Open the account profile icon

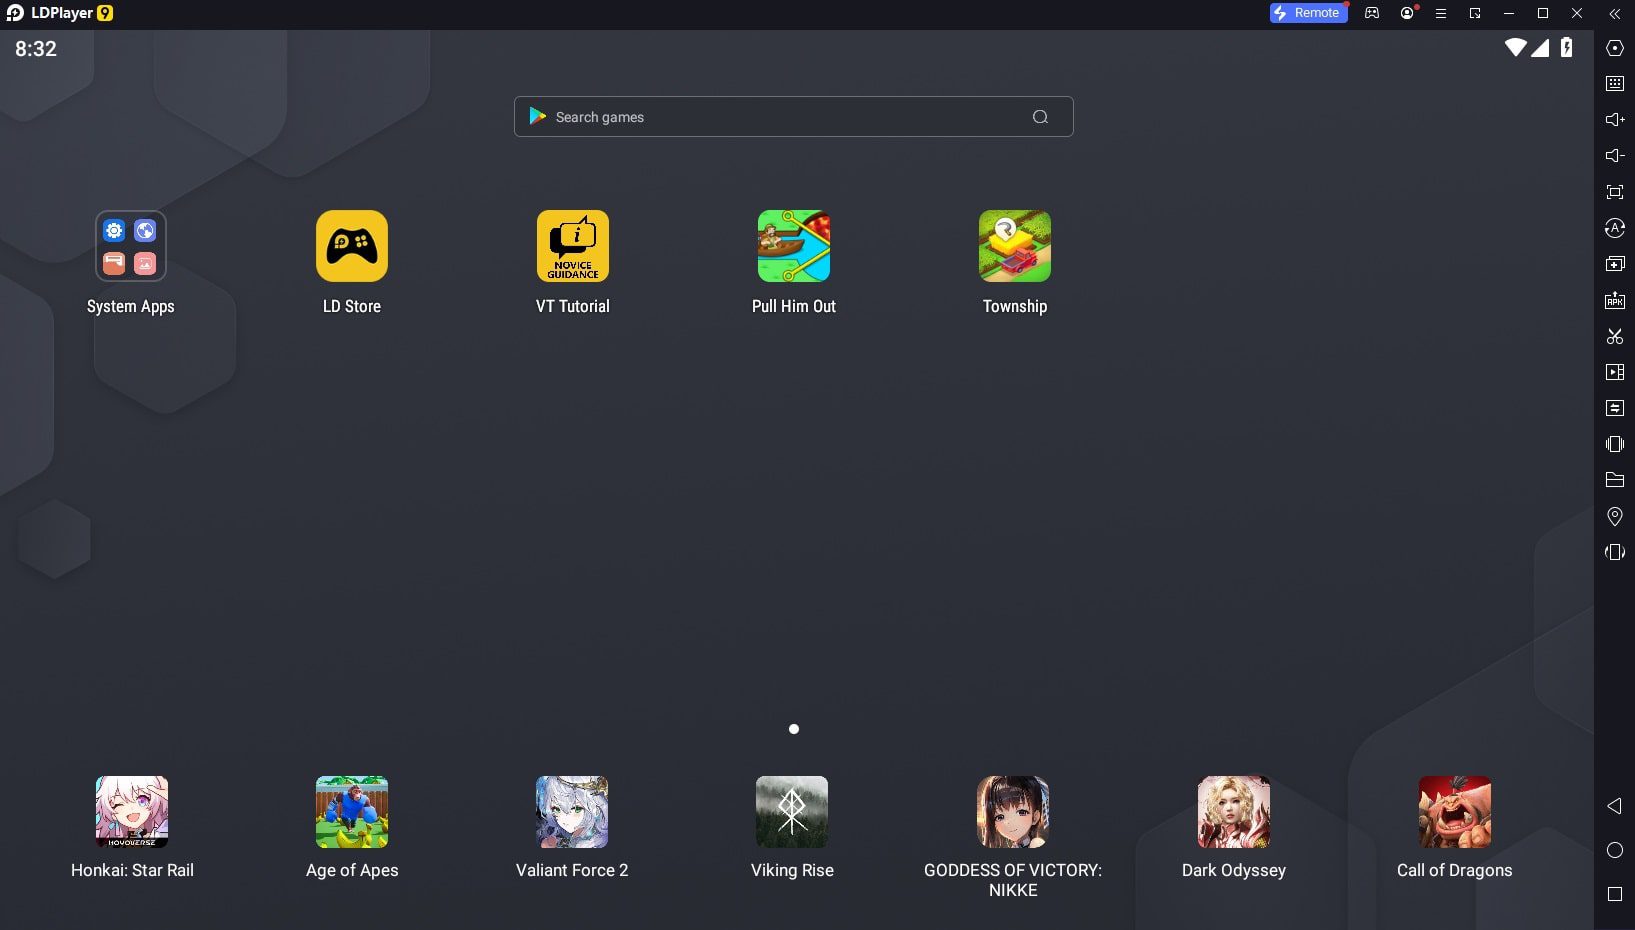click(1407, 13)
